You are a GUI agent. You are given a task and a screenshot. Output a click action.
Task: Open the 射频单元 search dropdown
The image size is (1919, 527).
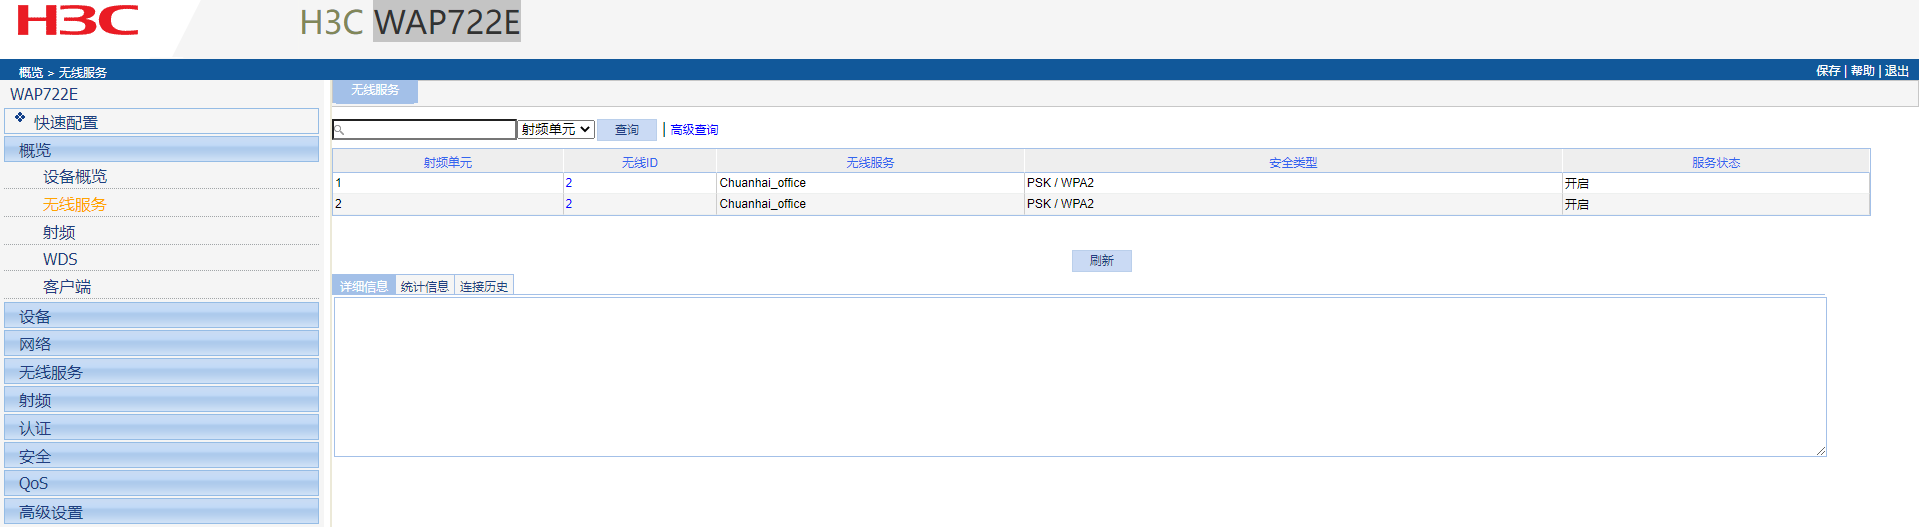(556, 129)
